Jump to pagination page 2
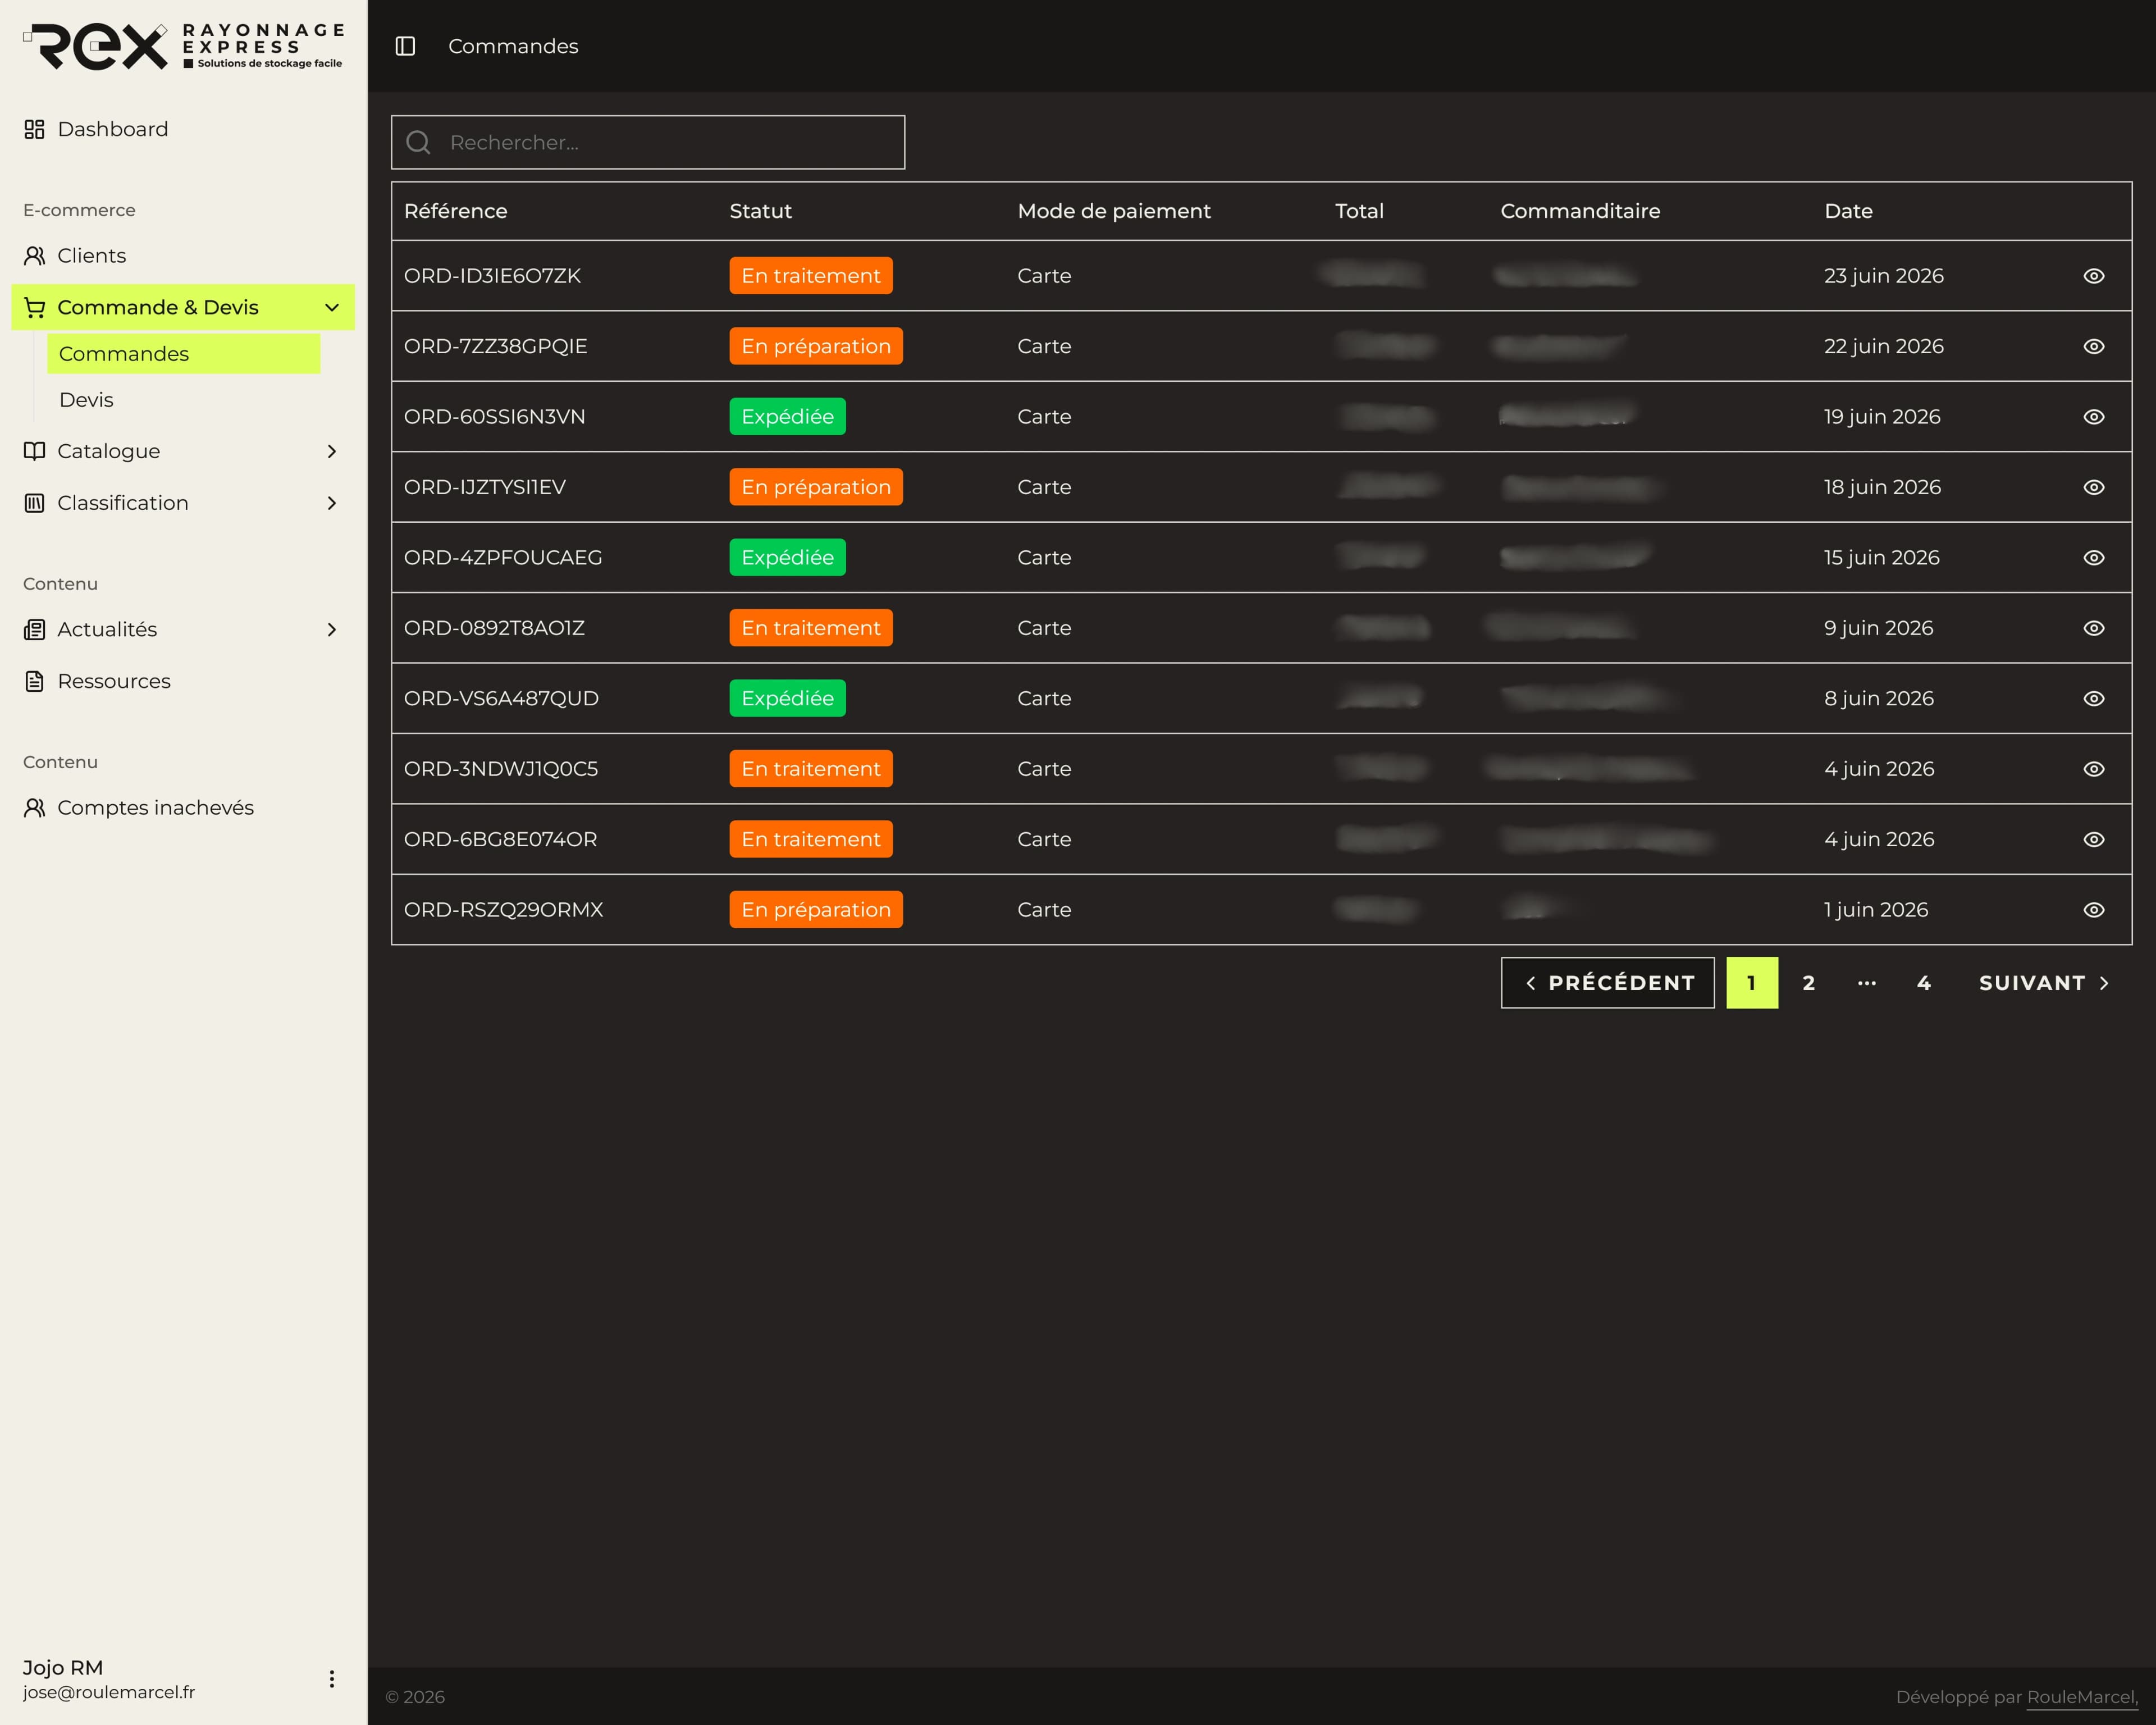 1809,983
